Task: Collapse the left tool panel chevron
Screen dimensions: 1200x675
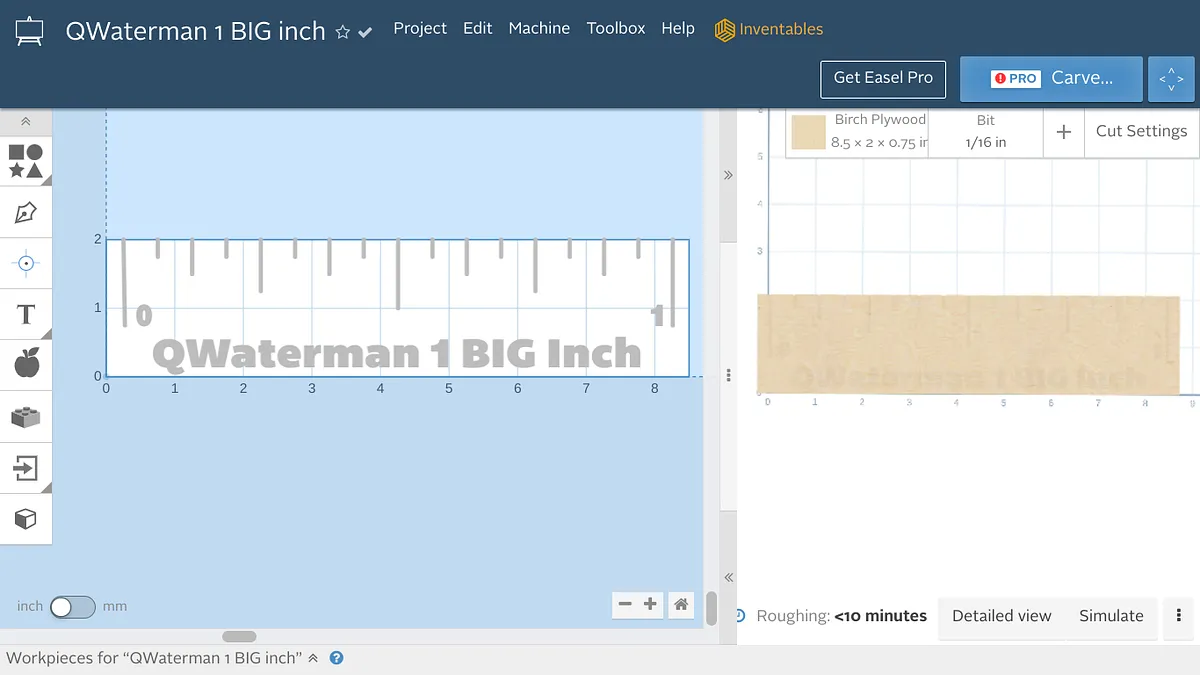Action: coord(25,122)
